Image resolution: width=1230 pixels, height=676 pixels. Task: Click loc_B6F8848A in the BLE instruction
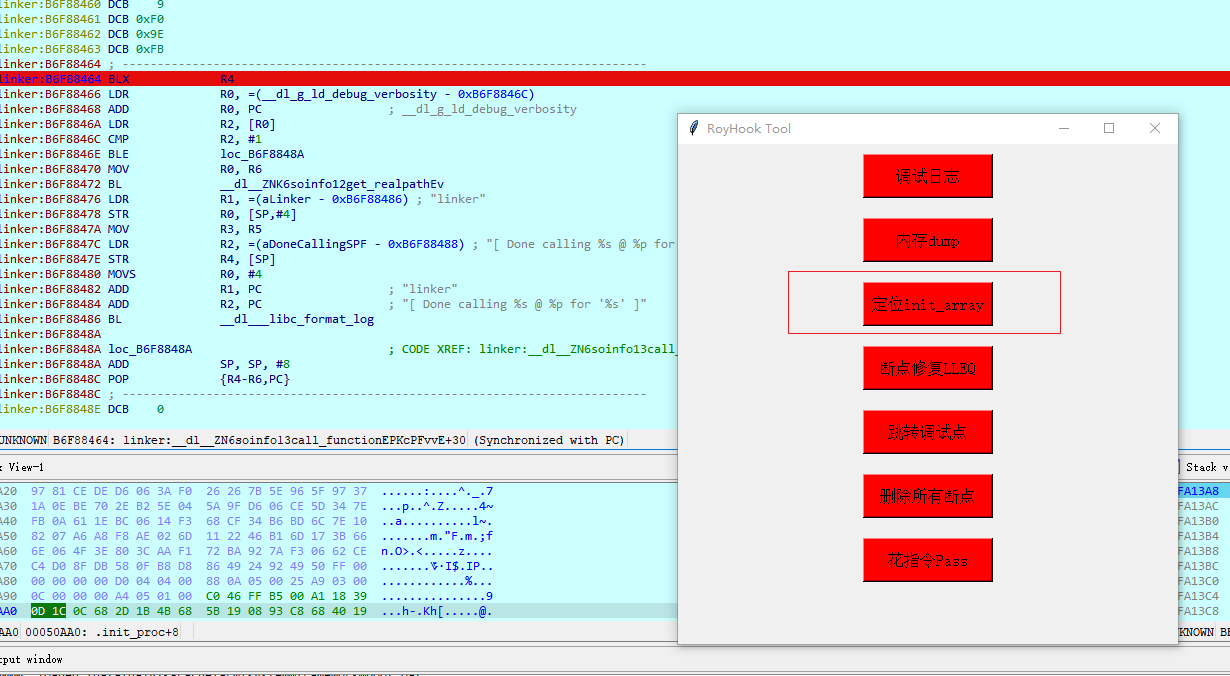[262, 154]
